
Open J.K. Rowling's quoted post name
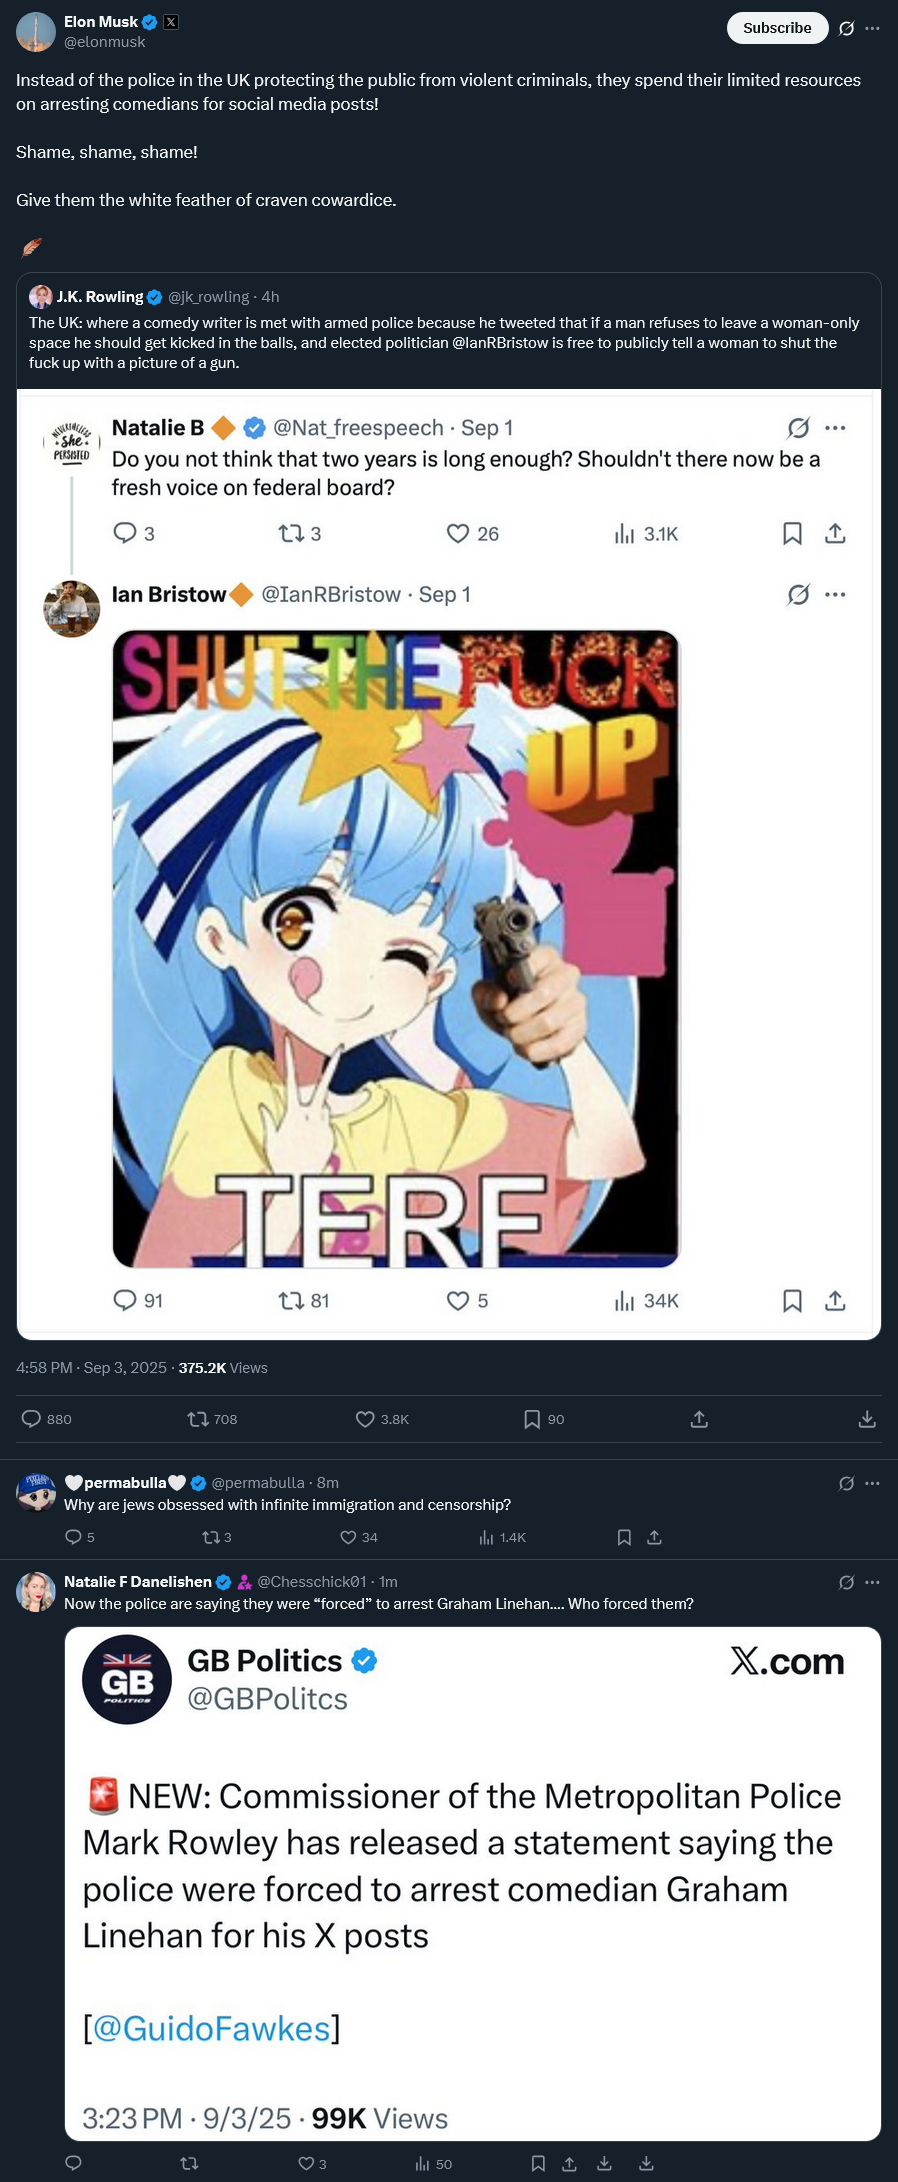point(100,297)
